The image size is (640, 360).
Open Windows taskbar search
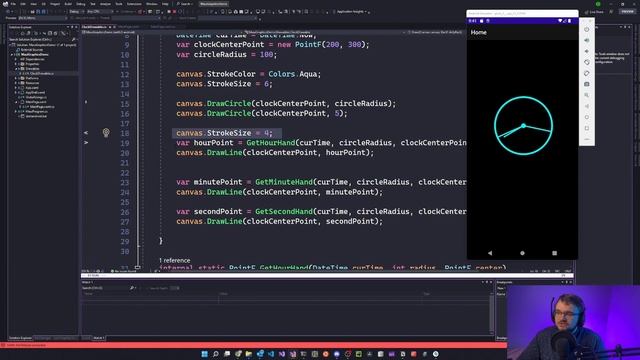(x=216, y=354)
